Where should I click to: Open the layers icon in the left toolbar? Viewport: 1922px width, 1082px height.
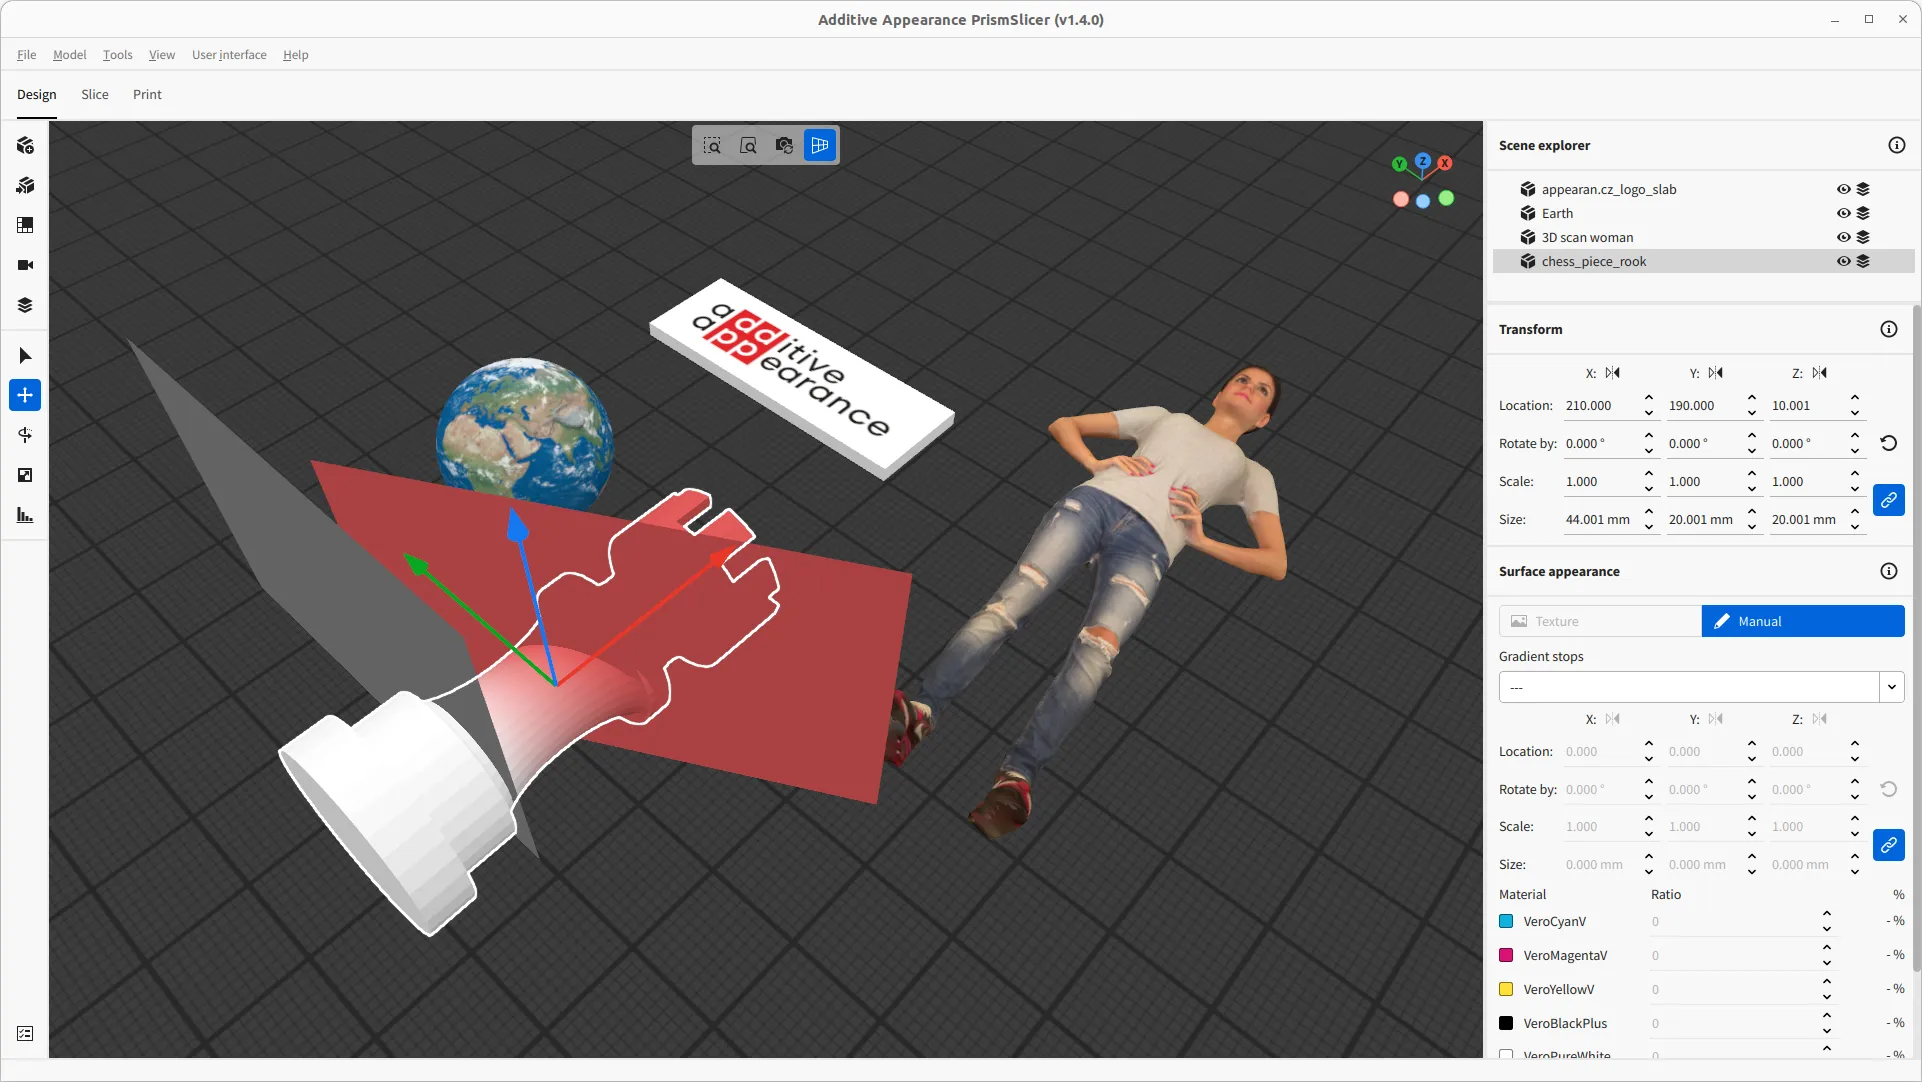click(24, 305)
